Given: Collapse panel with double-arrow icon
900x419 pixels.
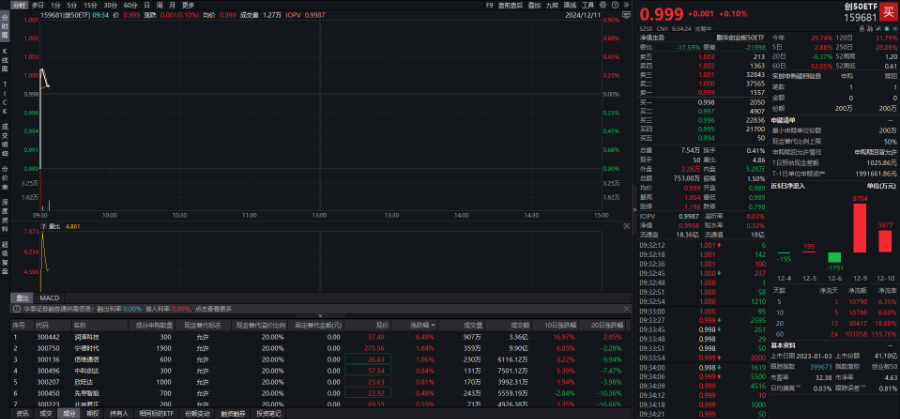Looking at the screenshot, I should pyautogui.click(x=625, y=5).
